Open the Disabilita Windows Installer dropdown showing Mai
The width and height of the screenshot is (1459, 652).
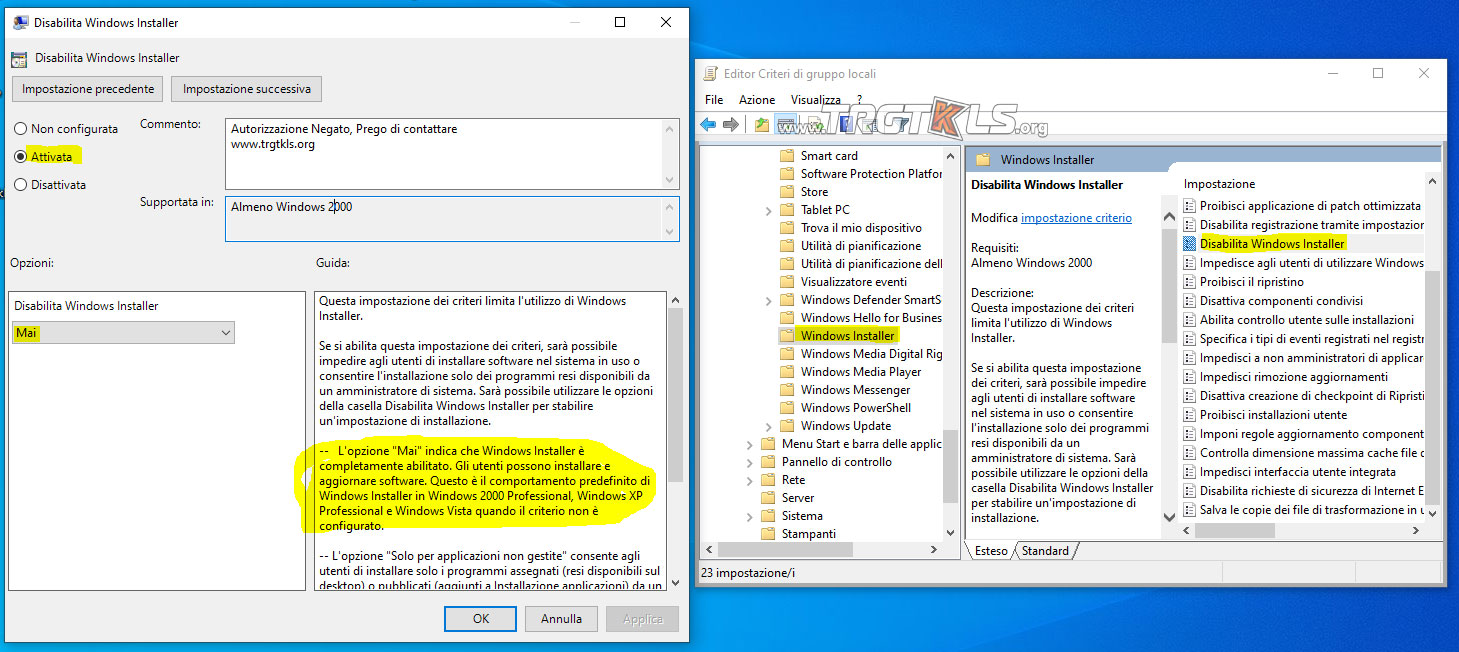[x=123, y=333]
